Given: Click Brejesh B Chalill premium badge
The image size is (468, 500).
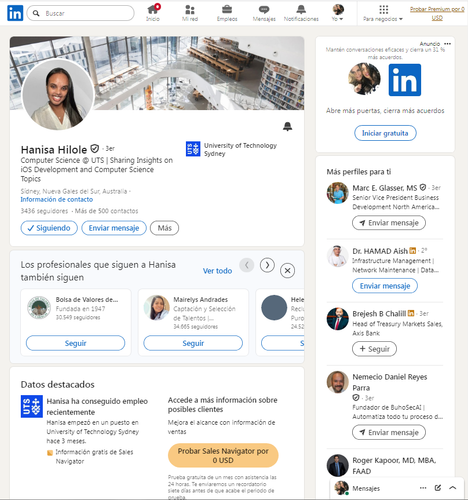Looking at the screenshot, I should 411,313.
